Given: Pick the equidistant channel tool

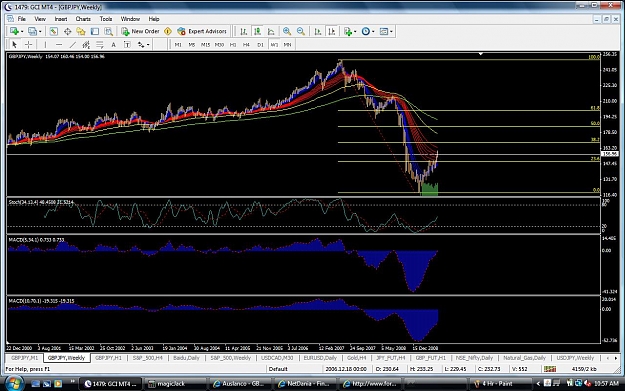Looking at the screenshot, I should (86, 45).
